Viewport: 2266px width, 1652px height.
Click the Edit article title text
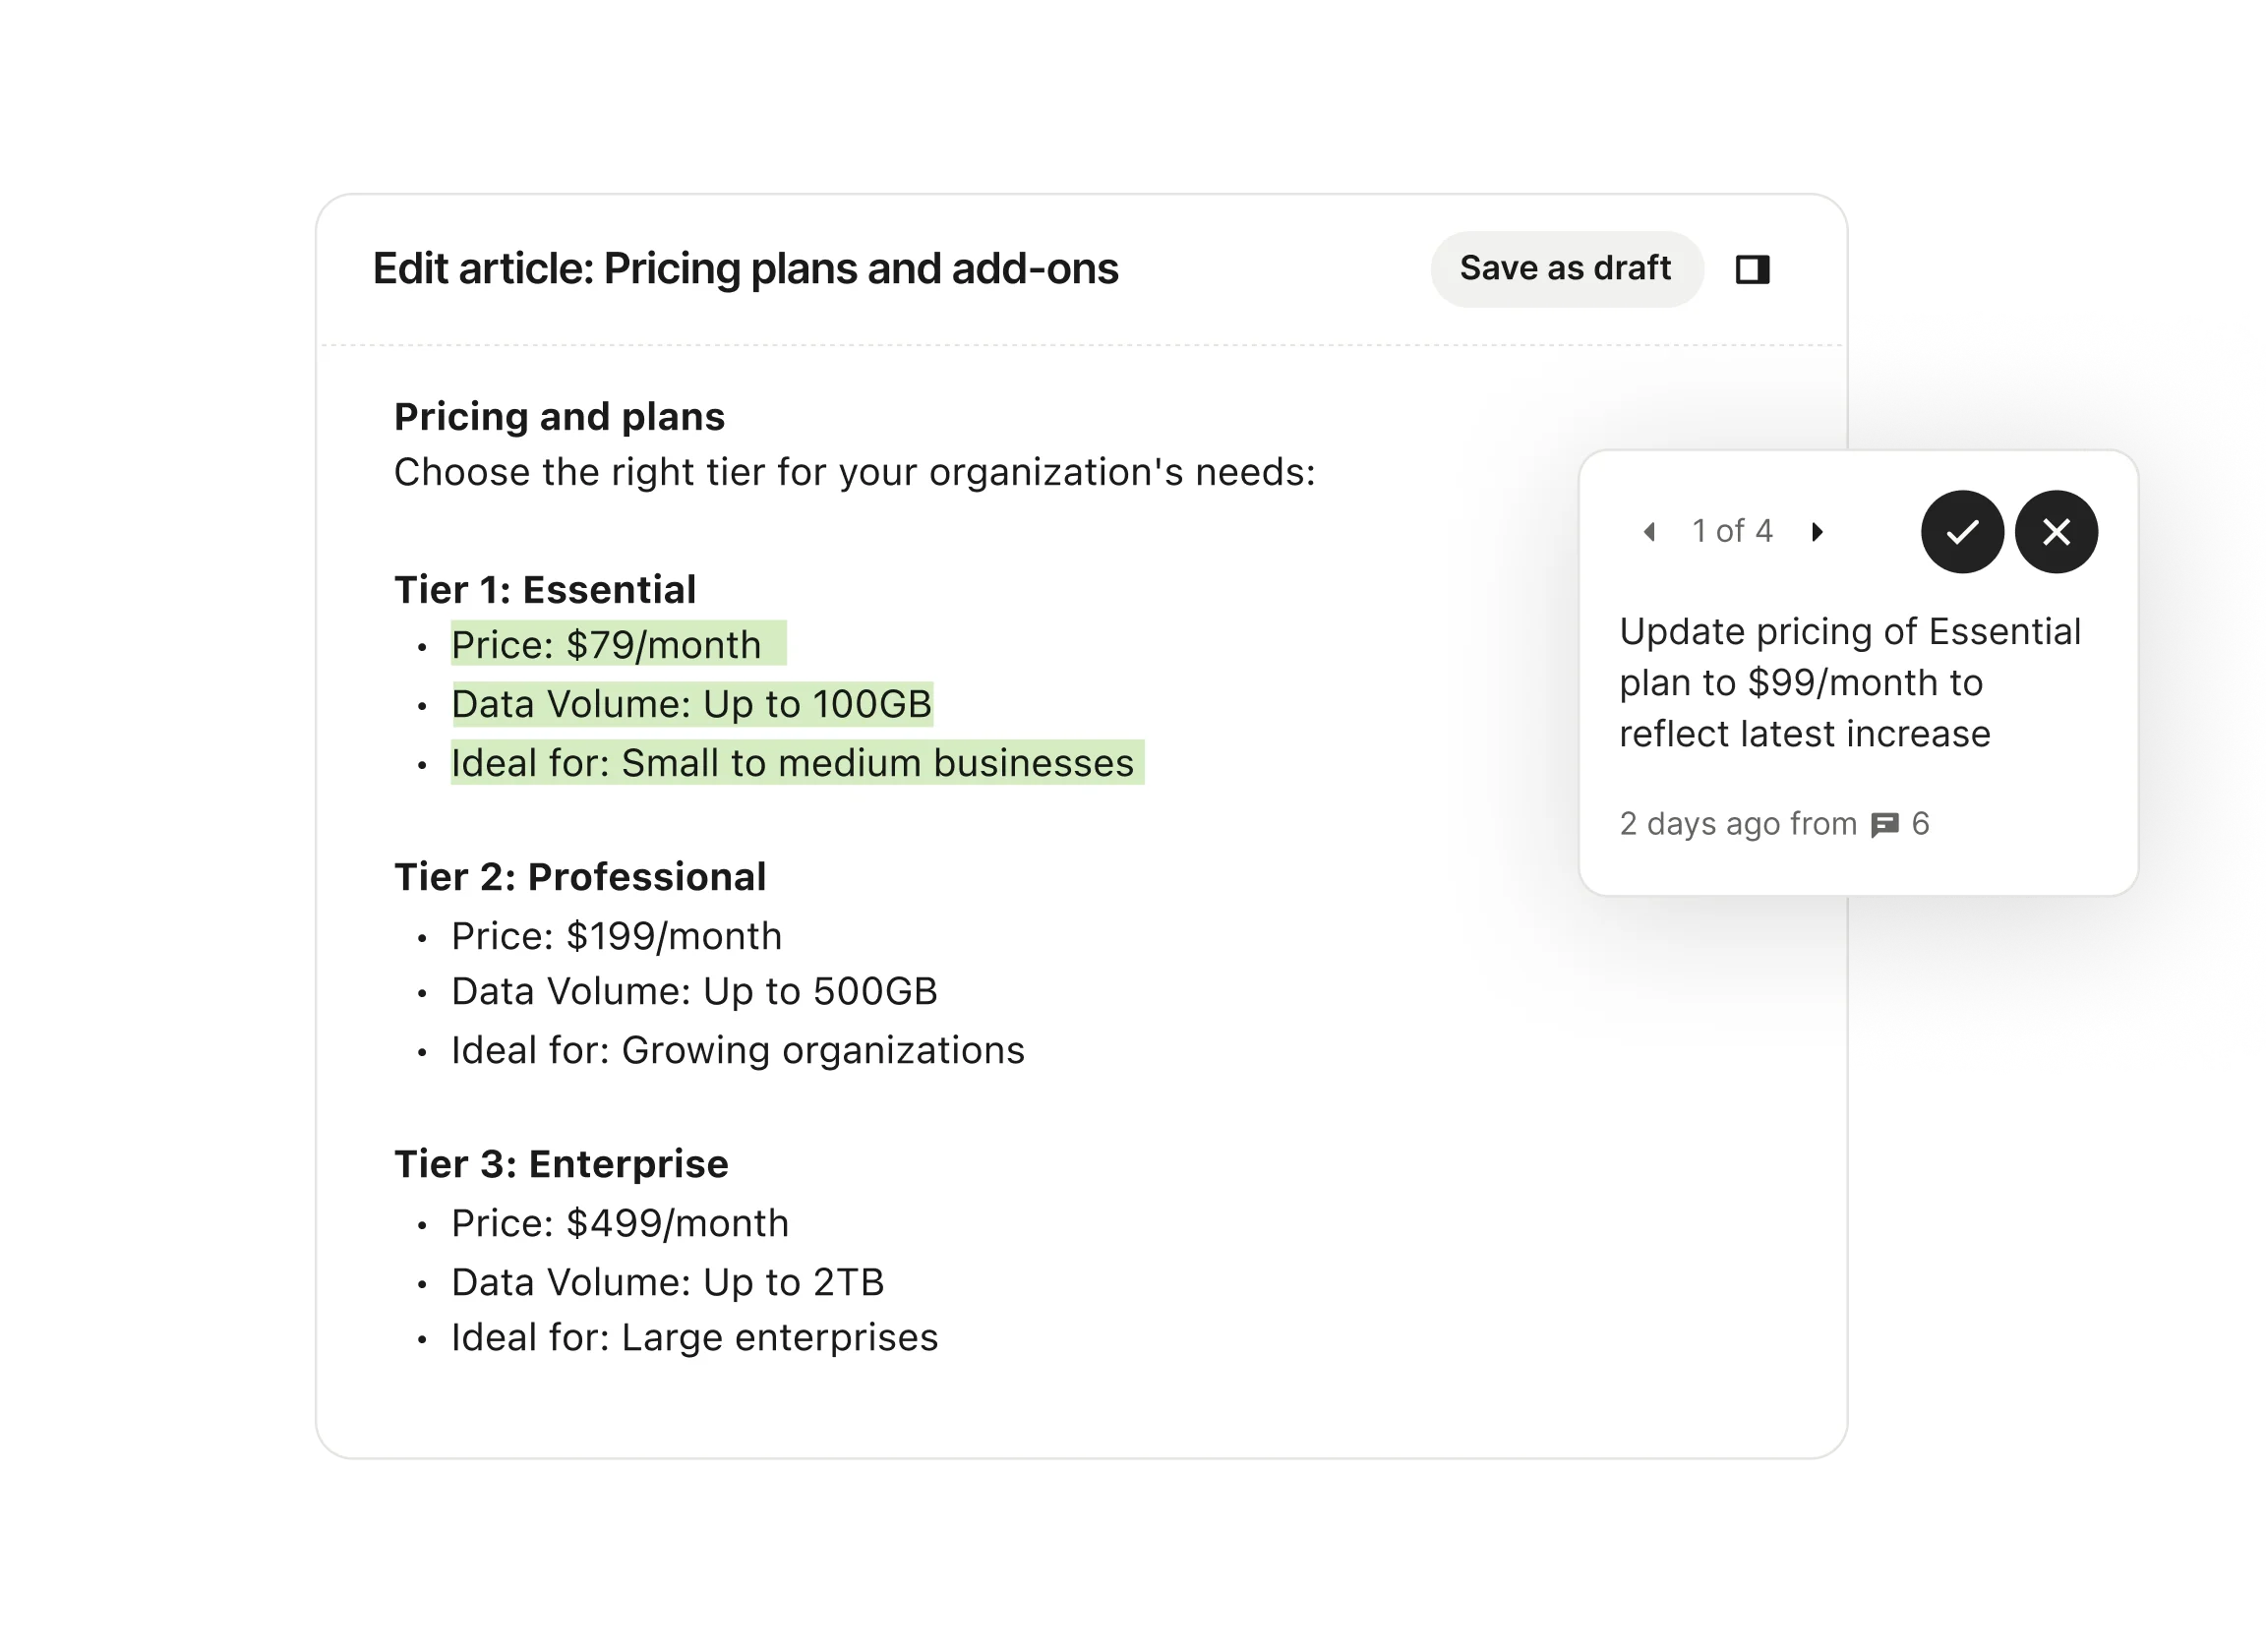pyautogui.click(x=745, y=269)
